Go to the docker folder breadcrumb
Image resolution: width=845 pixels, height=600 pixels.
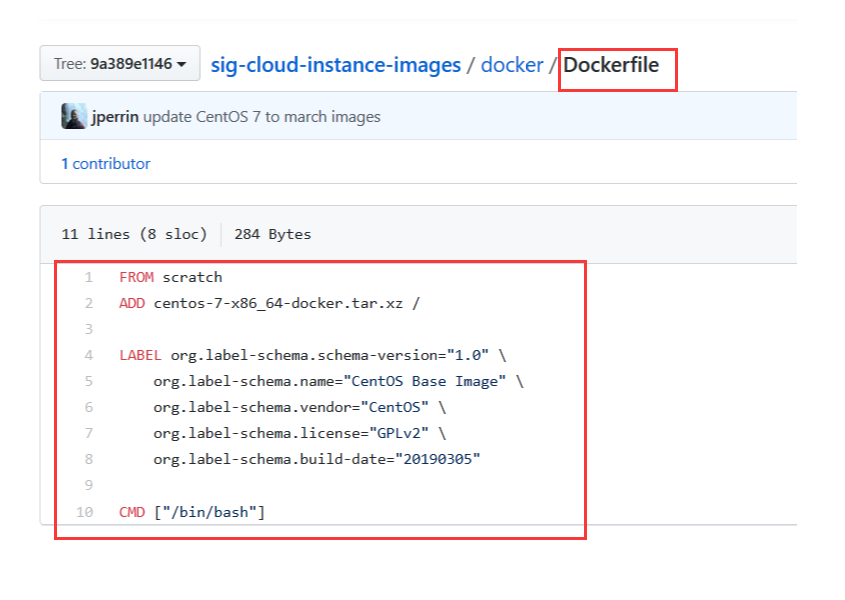click(512, 65)
